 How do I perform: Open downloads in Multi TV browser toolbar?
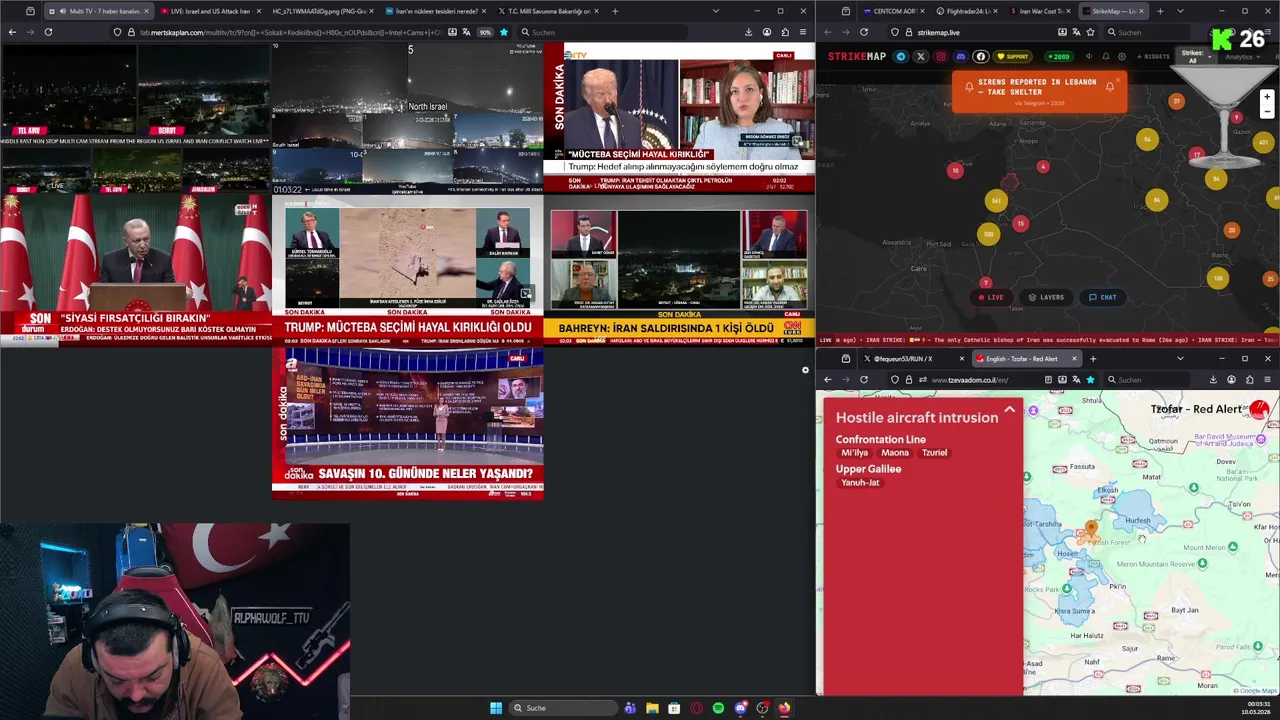coord(748,32)
